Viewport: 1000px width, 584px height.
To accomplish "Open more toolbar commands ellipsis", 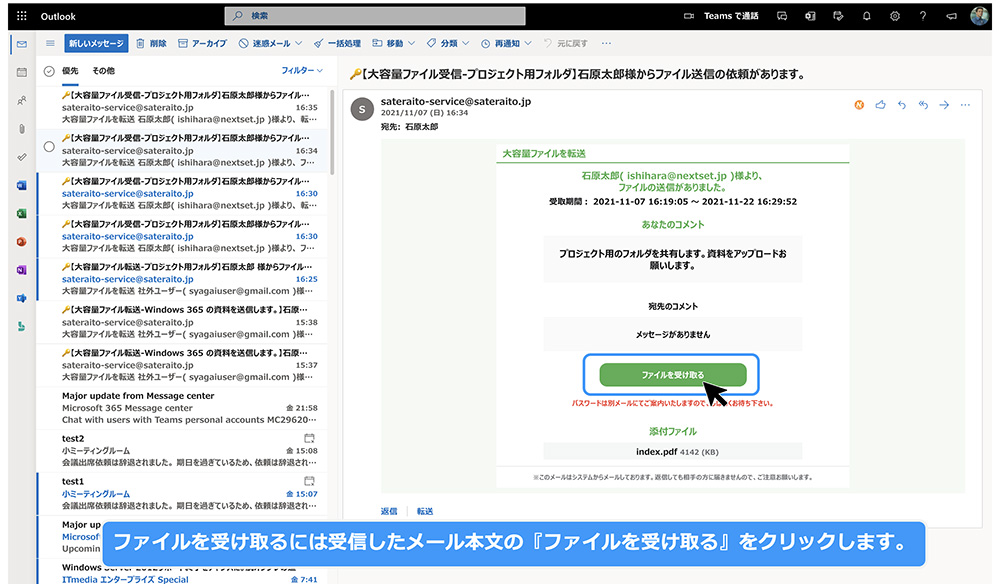I will [x=606, y=43].
